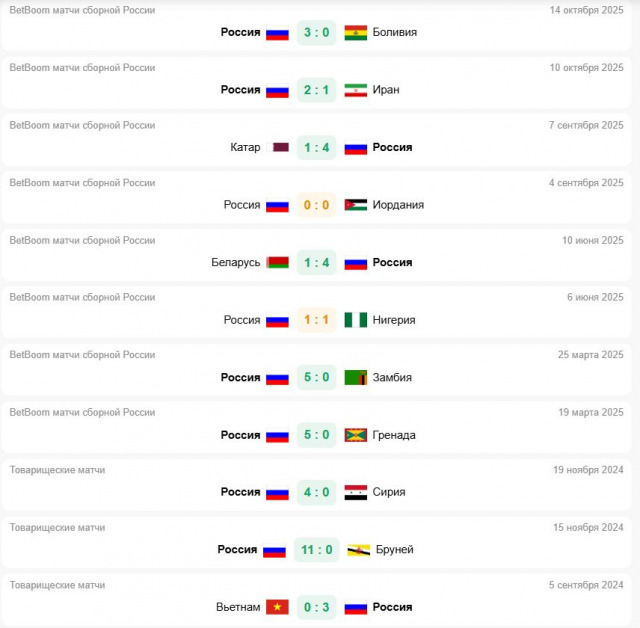Click the Nigeria flag icon
Viewport: 640px width, 628px height.
click(x=355, y=320)
